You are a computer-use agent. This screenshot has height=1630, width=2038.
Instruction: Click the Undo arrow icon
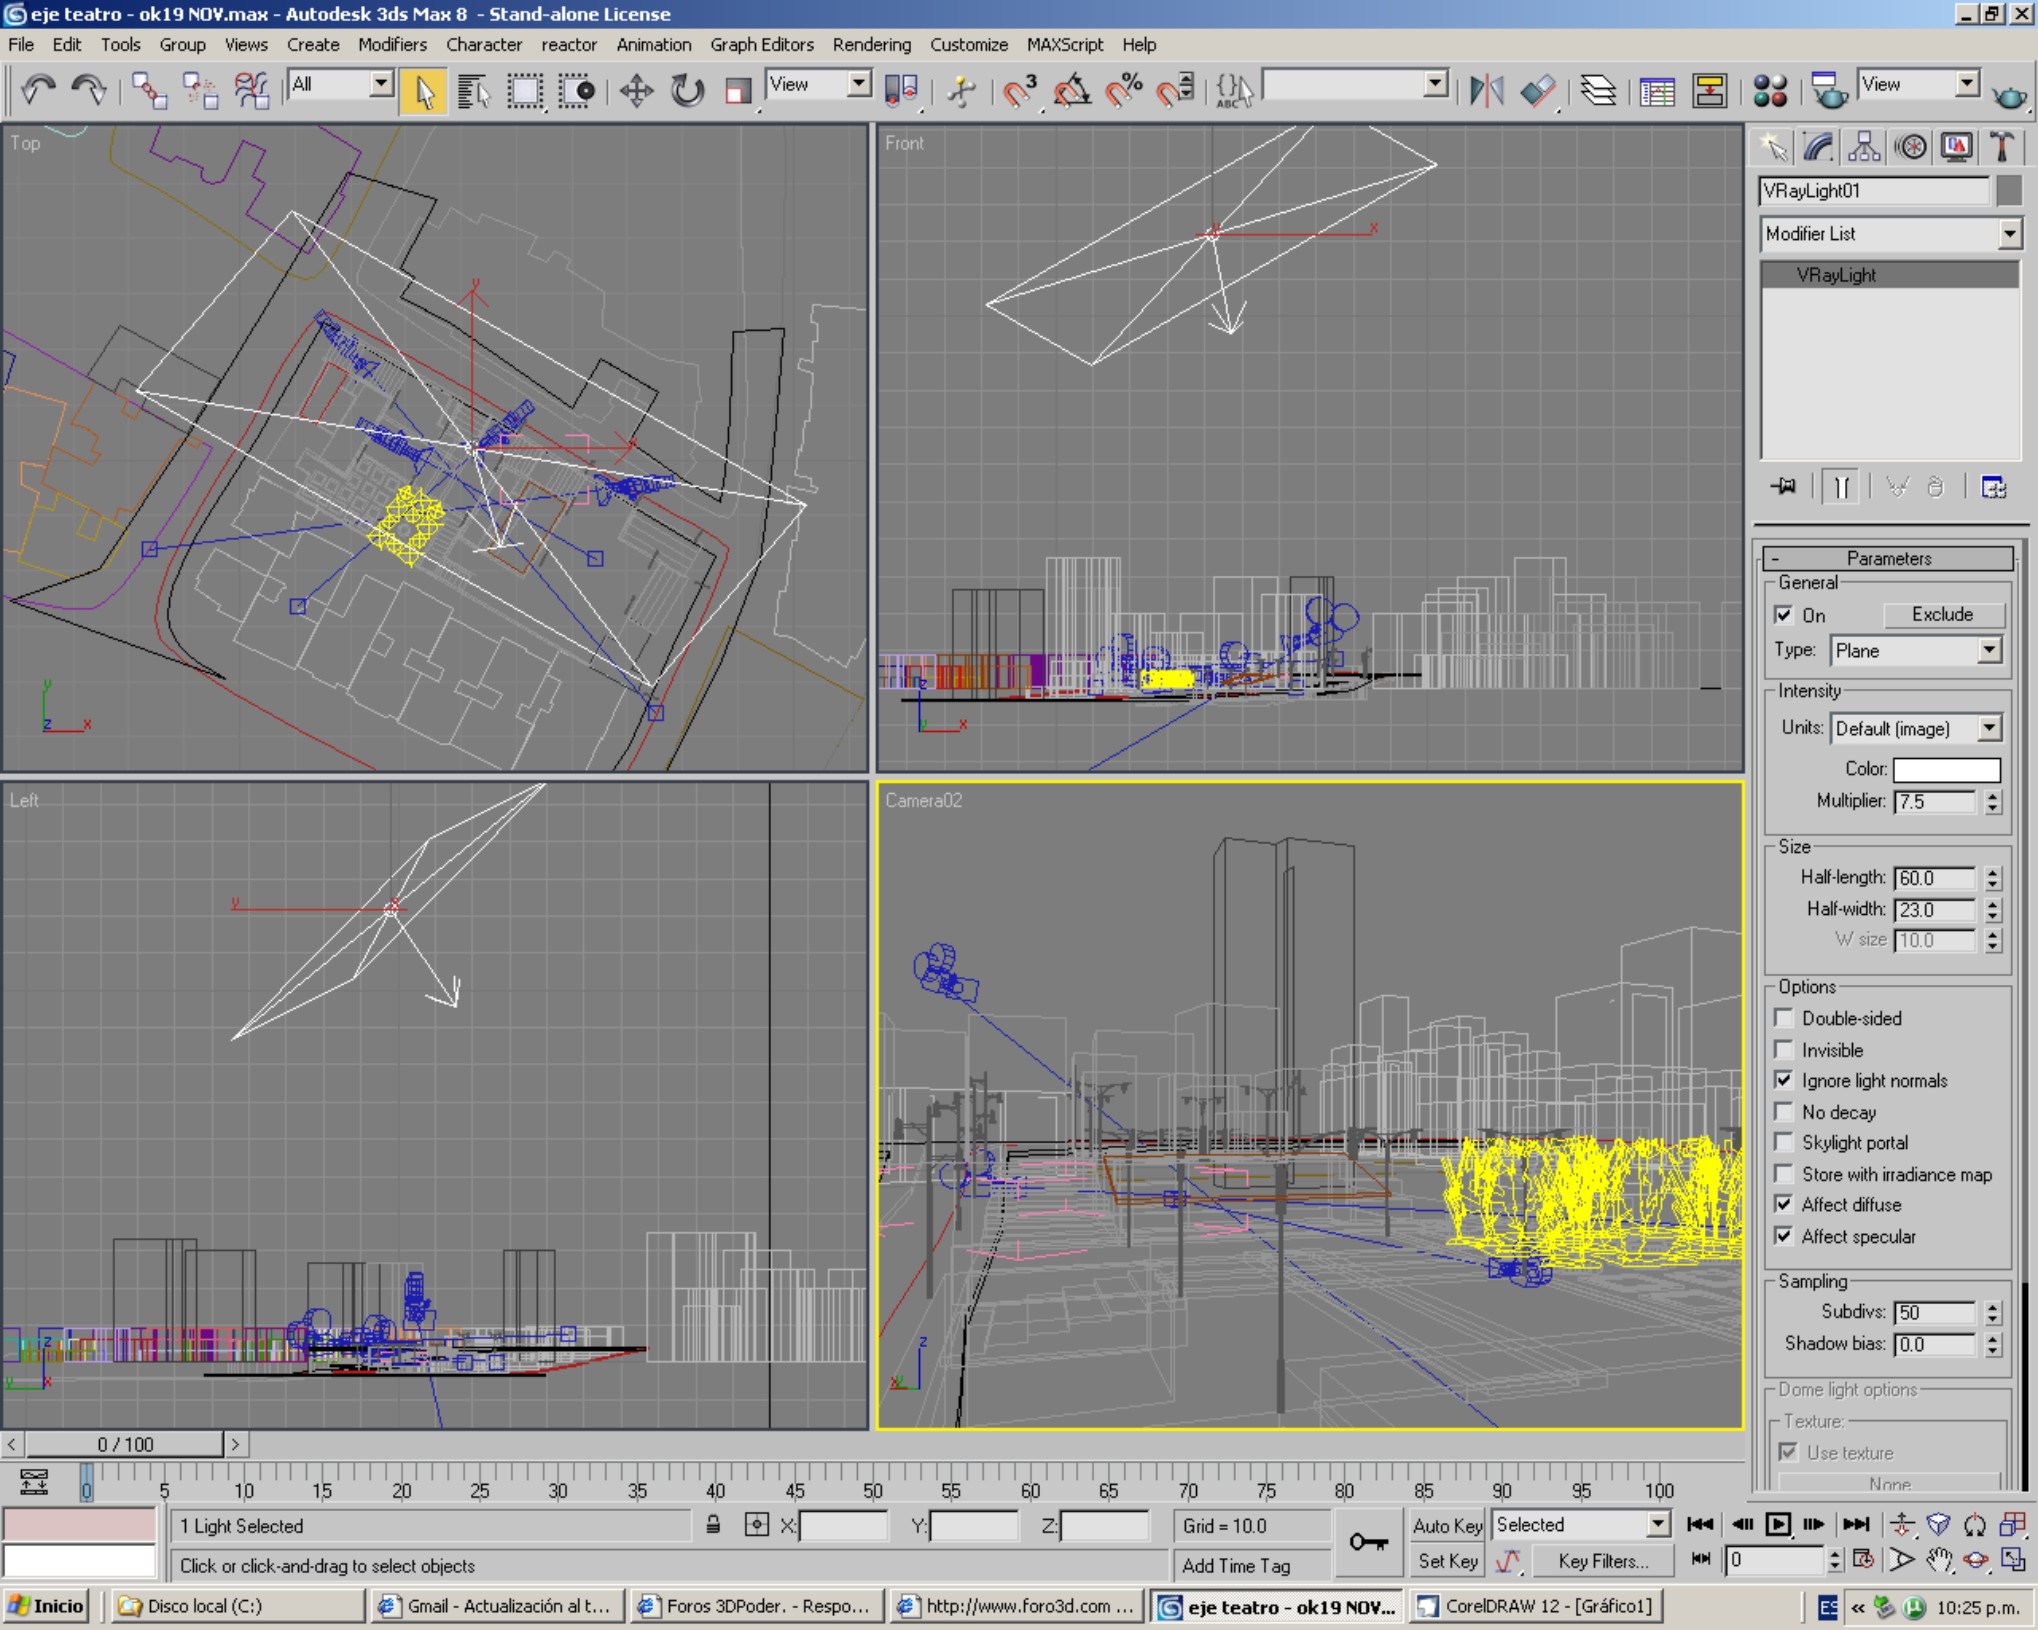pos(38,91)
